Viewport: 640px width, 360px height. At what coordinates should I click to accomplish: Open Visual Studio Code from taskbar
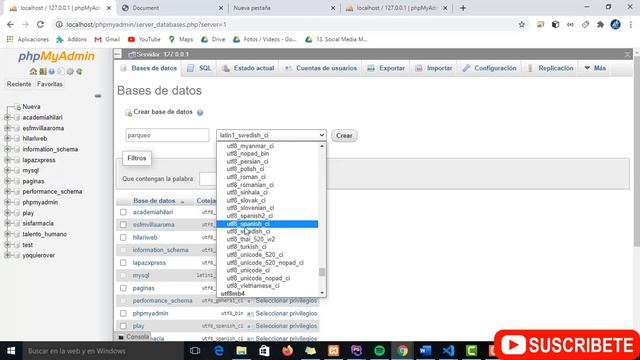(x=448, y=351)
